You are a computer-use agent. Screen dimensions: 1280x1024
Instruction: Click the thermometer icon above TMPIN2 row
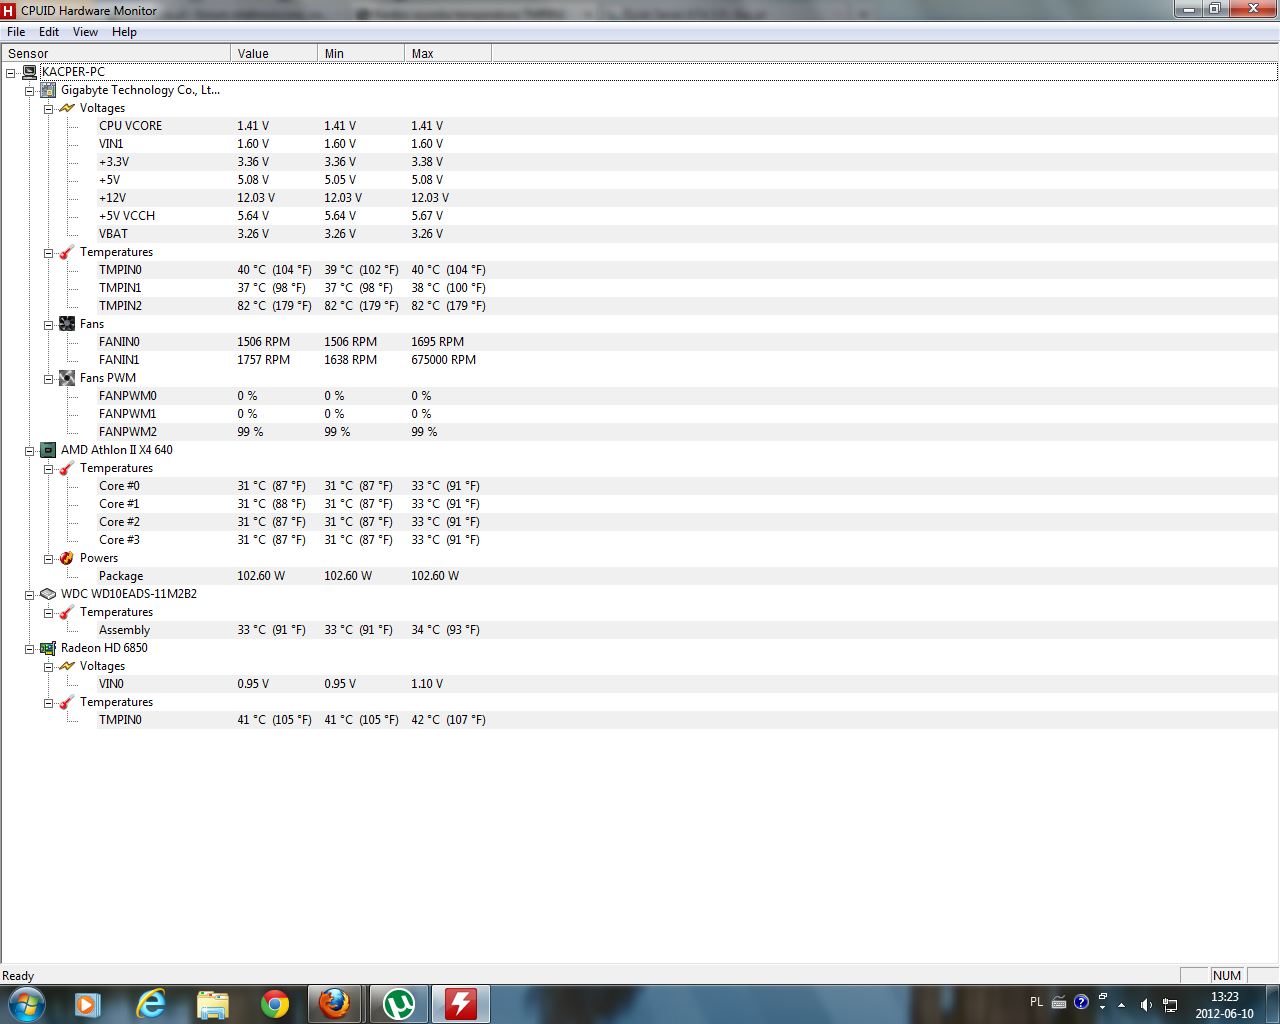67,252
